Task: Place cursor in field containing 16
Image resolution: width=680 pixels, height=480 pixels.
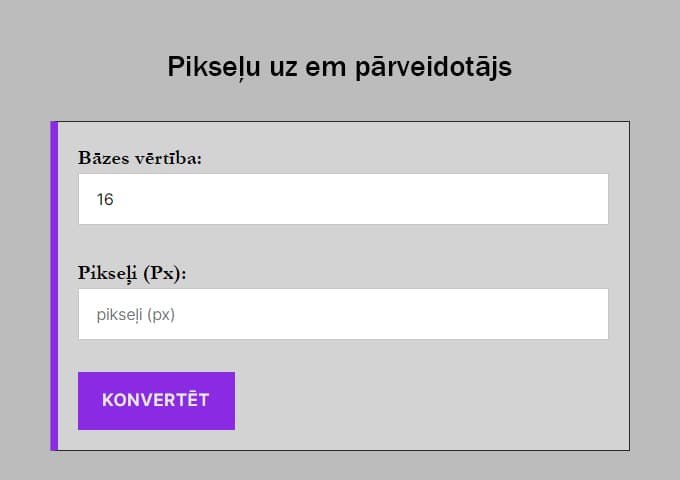Action: (343, 199)
